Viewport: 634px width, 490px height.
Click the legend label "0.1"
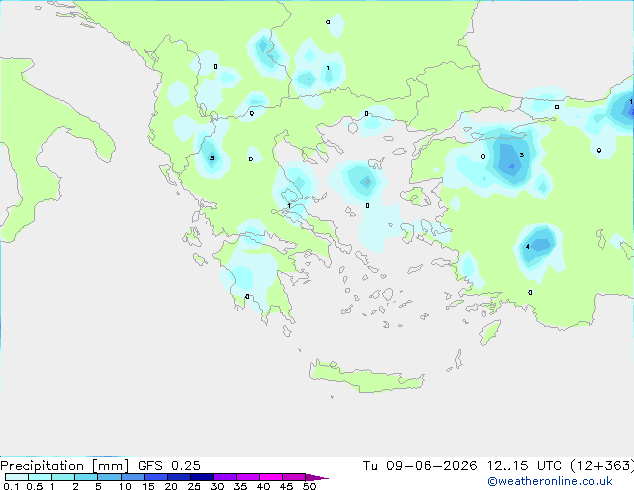11,486
